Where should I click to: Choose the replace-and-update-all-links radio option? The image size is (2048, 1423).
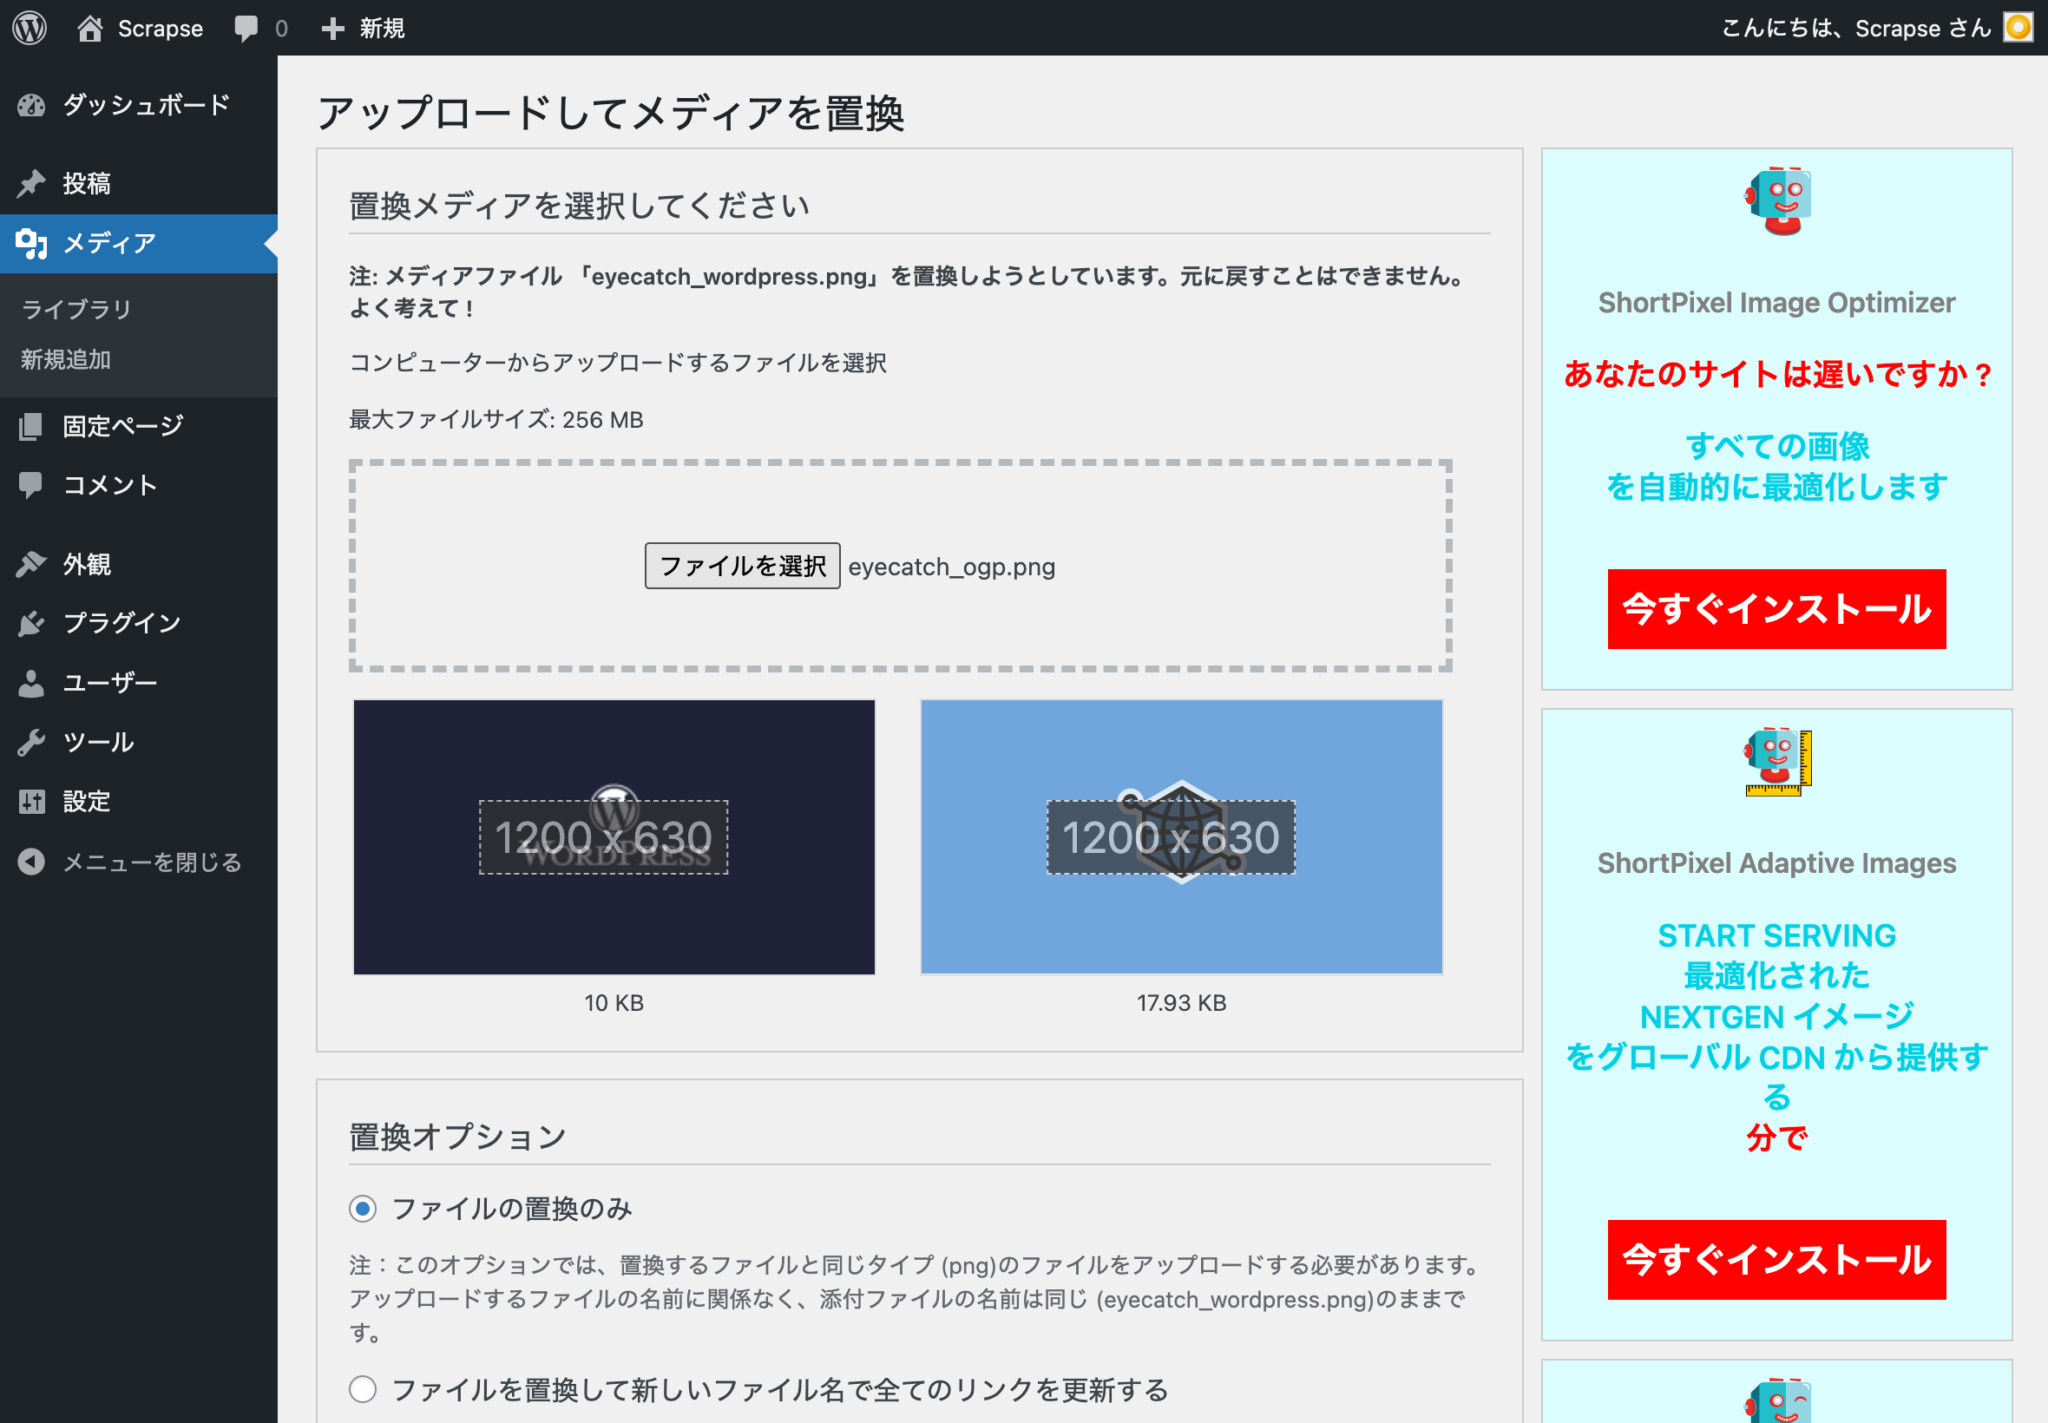coord(362,1389)
